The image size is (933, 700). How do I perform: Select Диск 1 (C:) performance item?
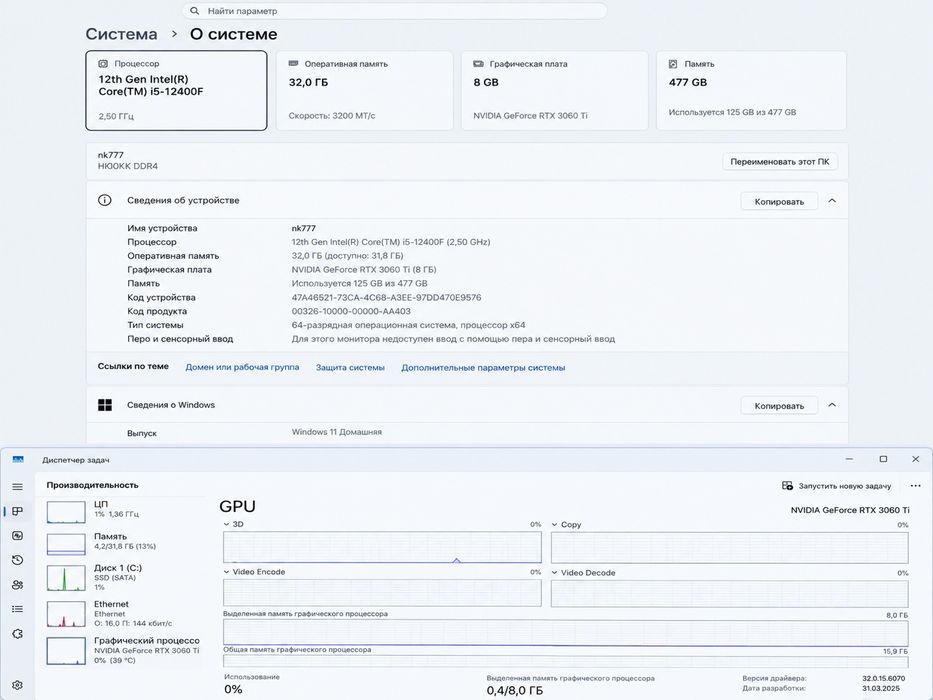[124, 577]
